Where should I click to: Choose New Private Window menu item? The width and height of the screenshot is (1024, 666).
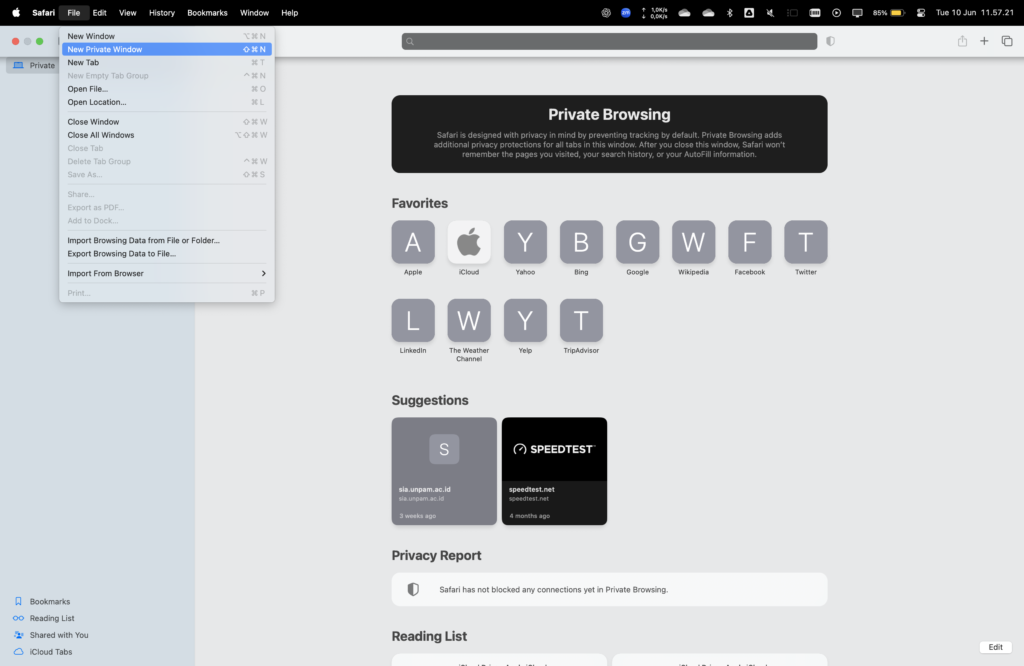(x=167, y=50)
